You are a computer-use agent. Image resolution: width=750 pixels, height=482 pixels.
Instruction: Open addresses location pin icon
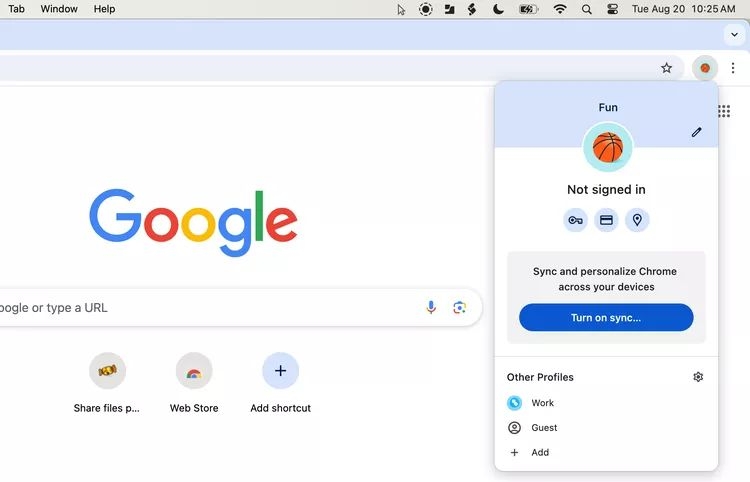(x=637, y=220)
